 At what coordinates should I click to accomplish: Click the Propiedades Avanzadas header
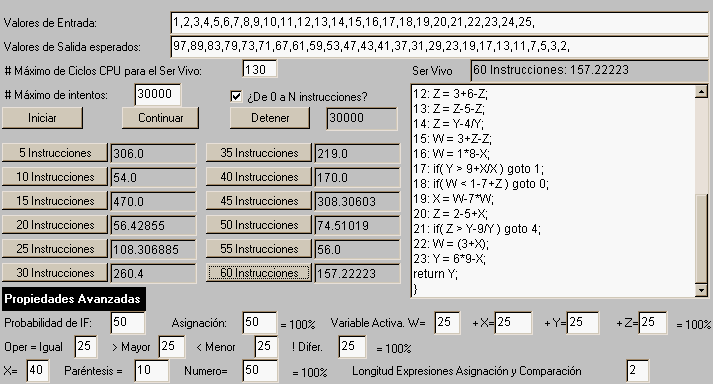(x=74, y=299)
